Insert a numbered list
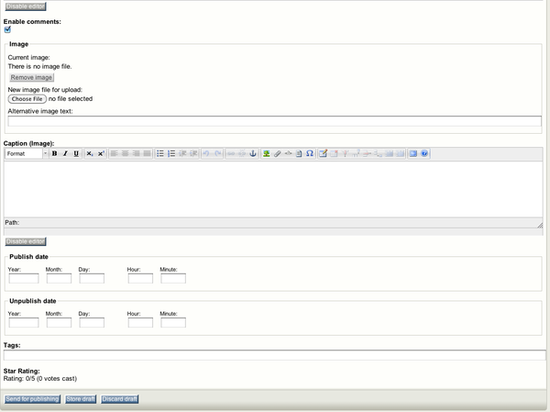The width and height of the screenshot is (550, 412). pyautogui.click(x=171, y=154)
